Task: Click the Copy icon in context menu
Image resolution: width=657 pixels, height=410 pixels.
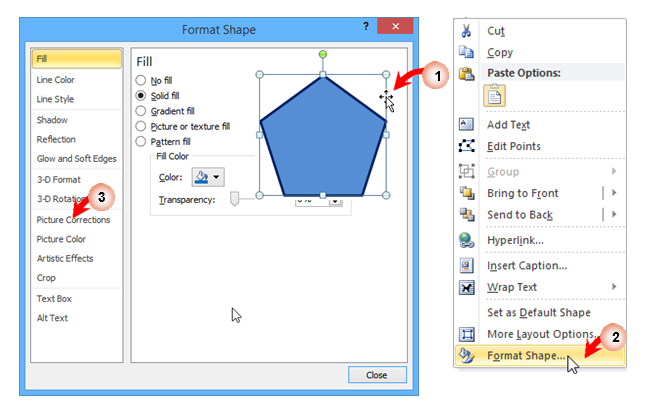Action: pyautogui.click(x=466, y=52)
